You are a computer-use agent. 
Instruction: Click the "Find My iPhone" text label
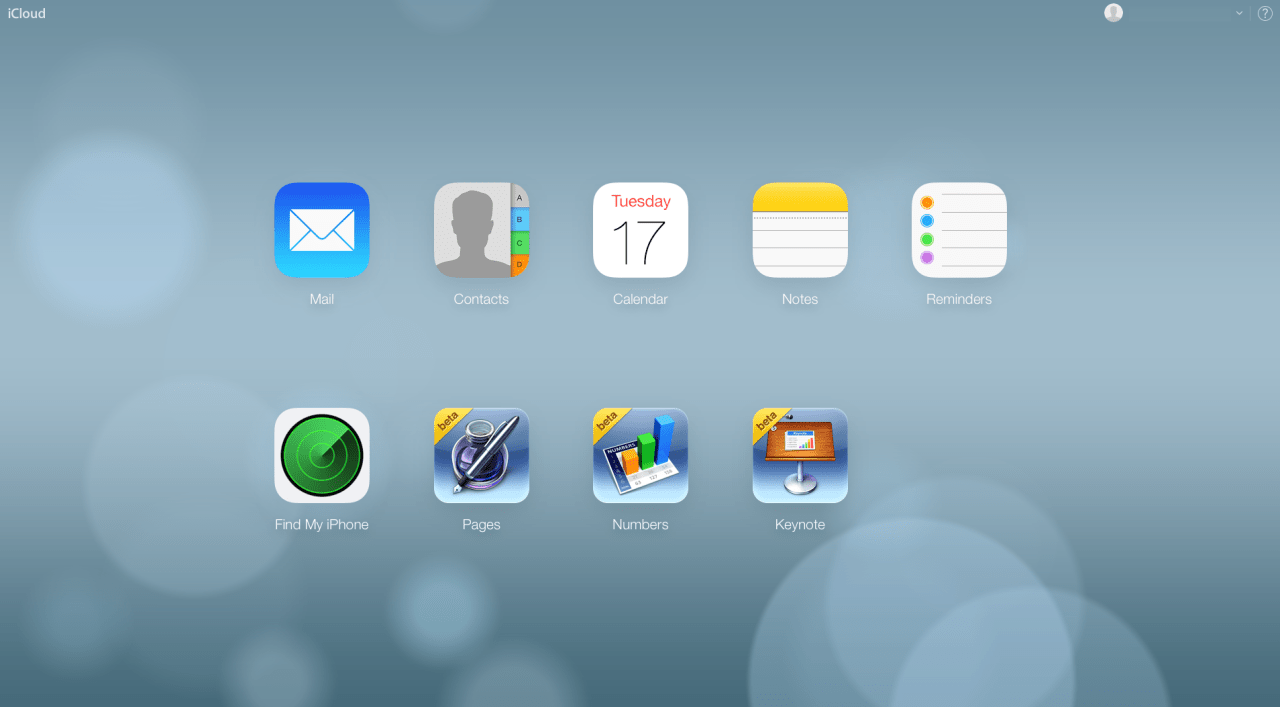pyautogui.click(x=321, y=524)
